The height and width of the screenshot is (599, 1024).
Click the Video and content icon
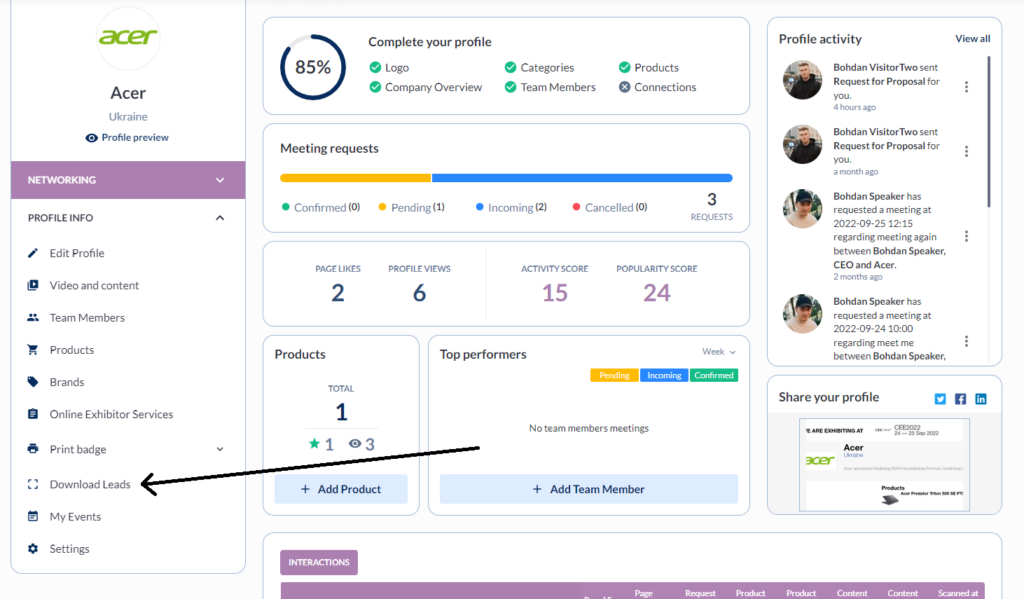tap(33, 285)
